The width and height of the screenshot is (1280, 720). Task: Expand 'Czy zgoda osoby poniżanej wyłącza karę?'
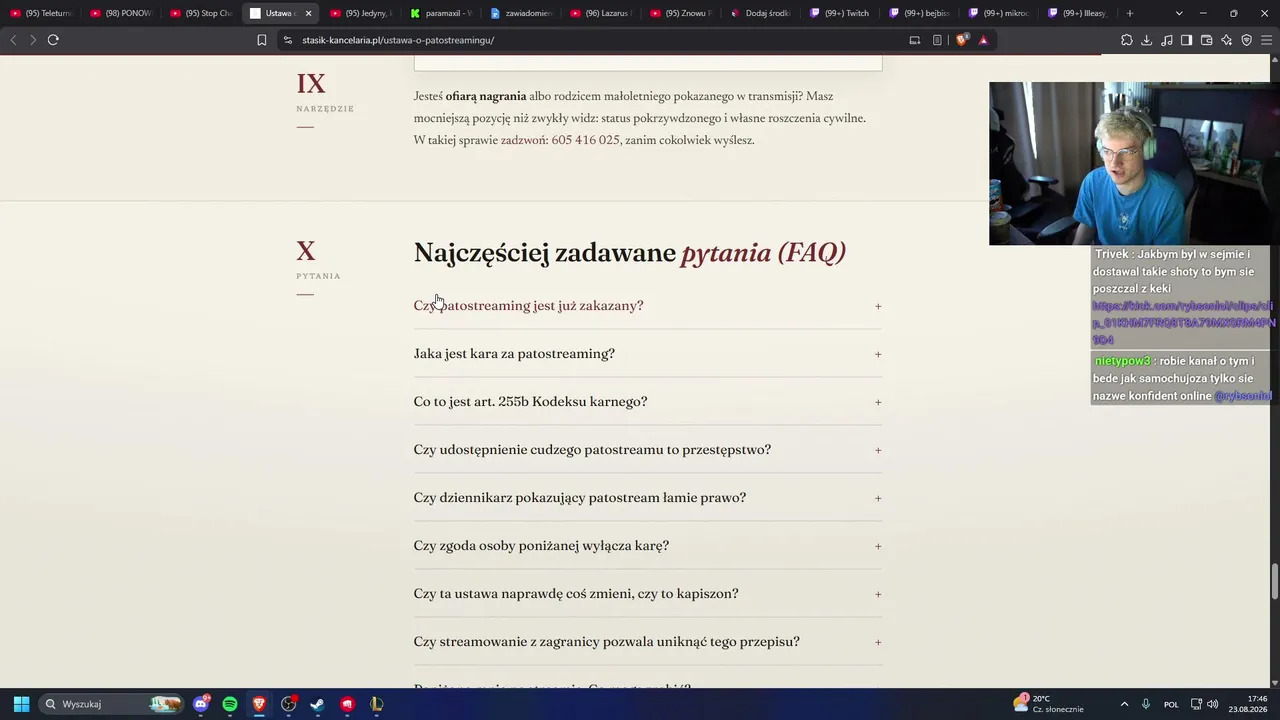coord(648,546)
